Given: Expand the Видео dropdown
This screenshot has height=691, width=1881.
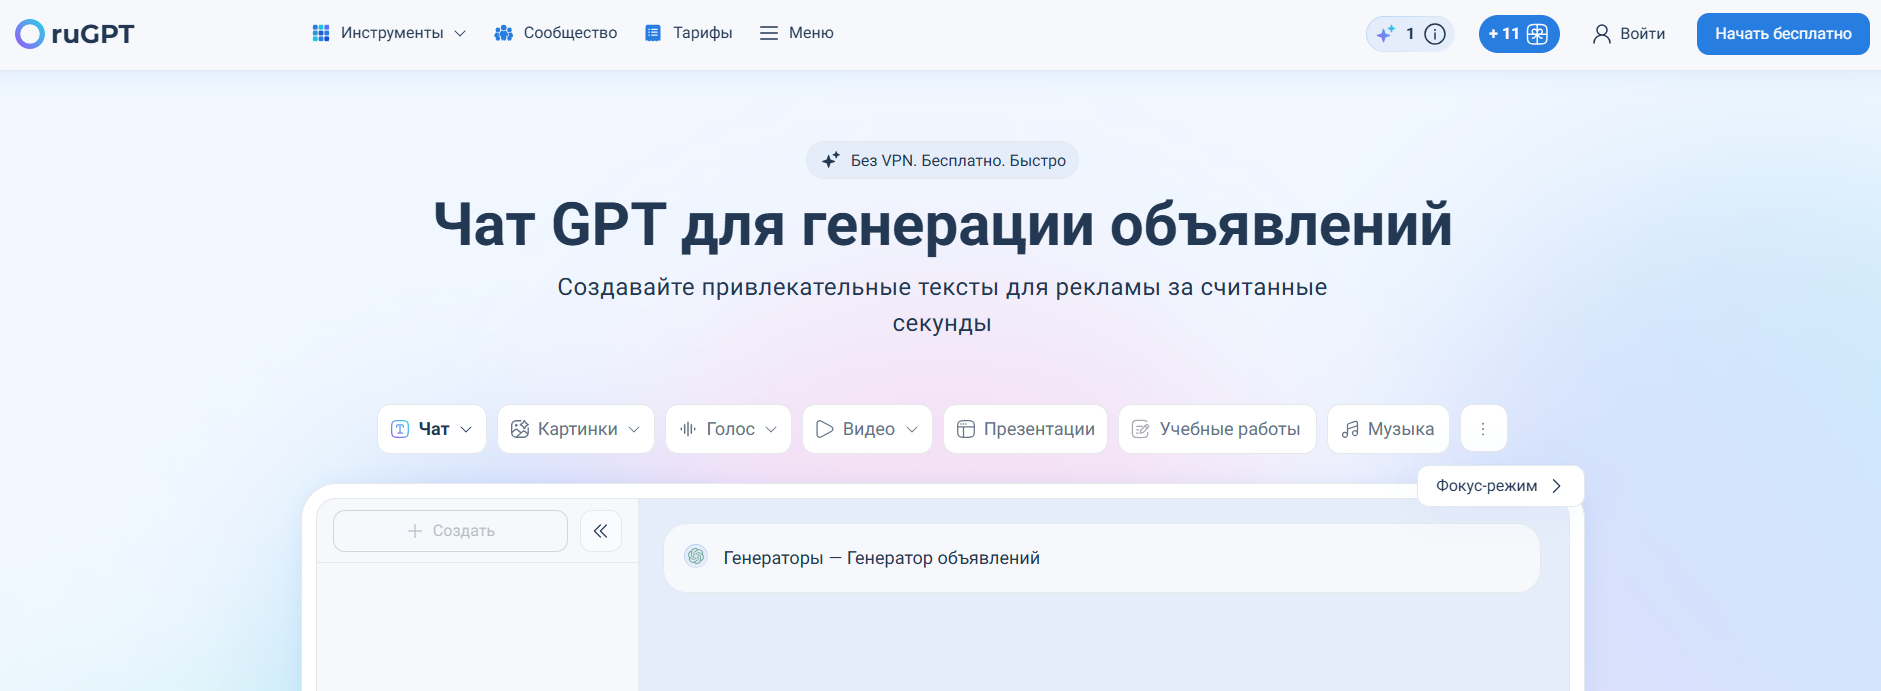Looking at the screenshot, I should coord(867,429).
